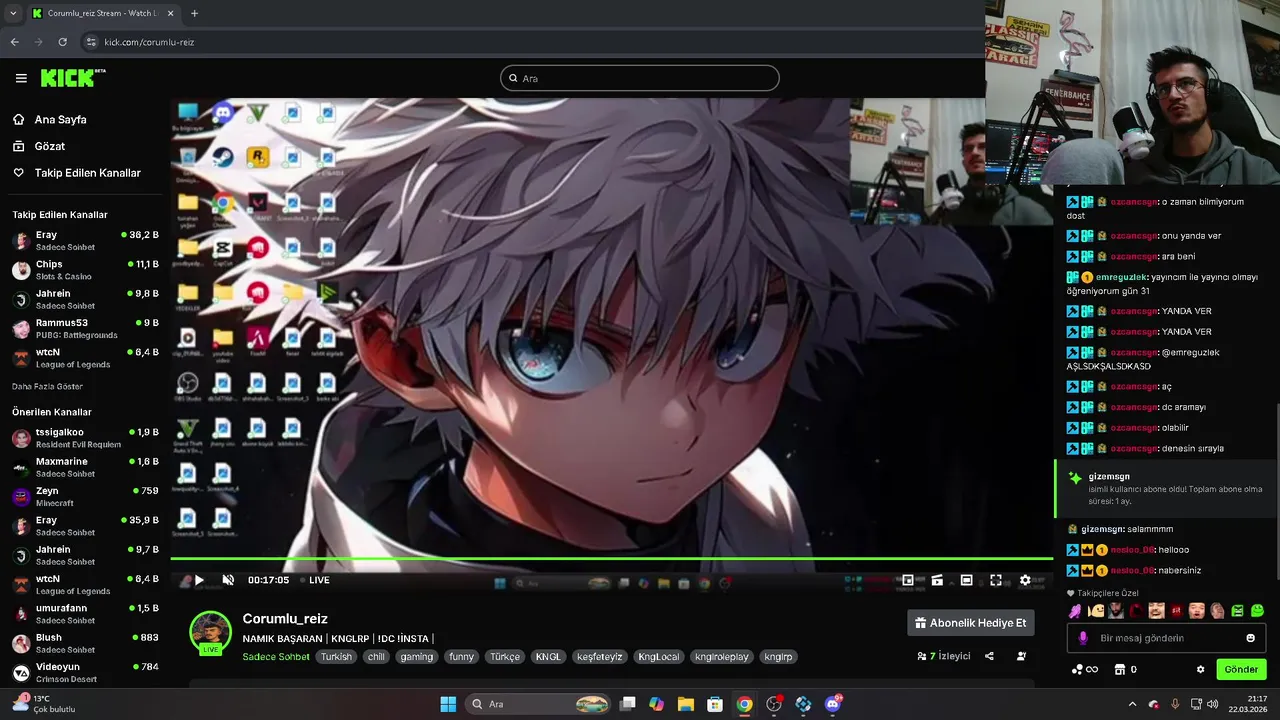This screenshot has height=720, width=1280.
Task: Toggle mini player mode
Action: [x=908, y=580]
